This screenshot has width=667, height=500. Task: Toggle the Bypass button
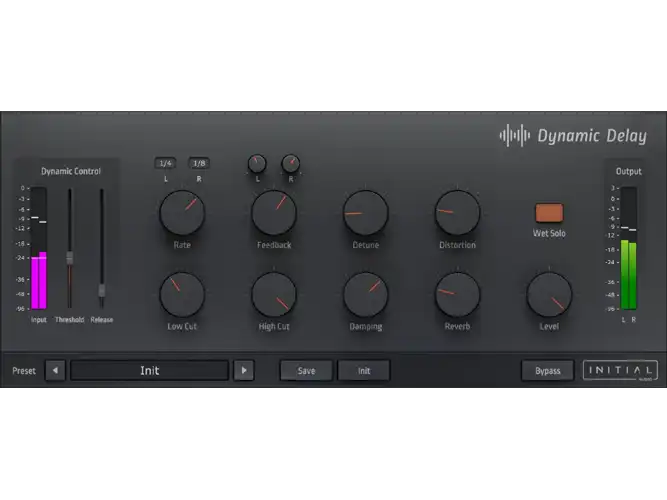547,370
